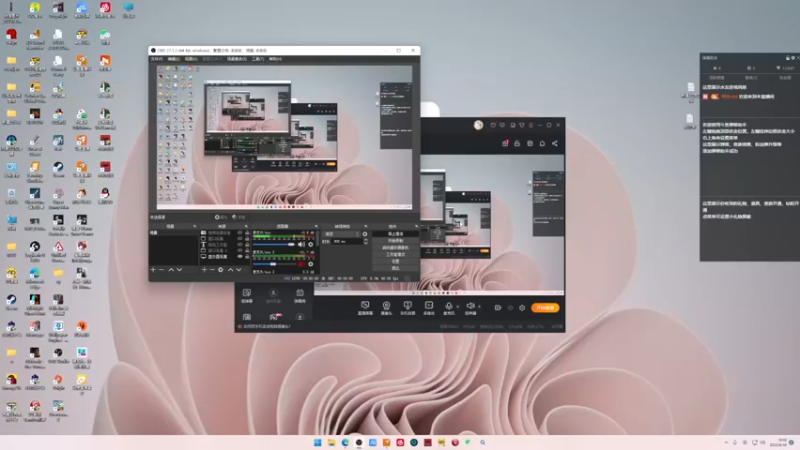Click the share icon in live app header
Viewport: 800px width, 450px height.
tap(555, 143)
